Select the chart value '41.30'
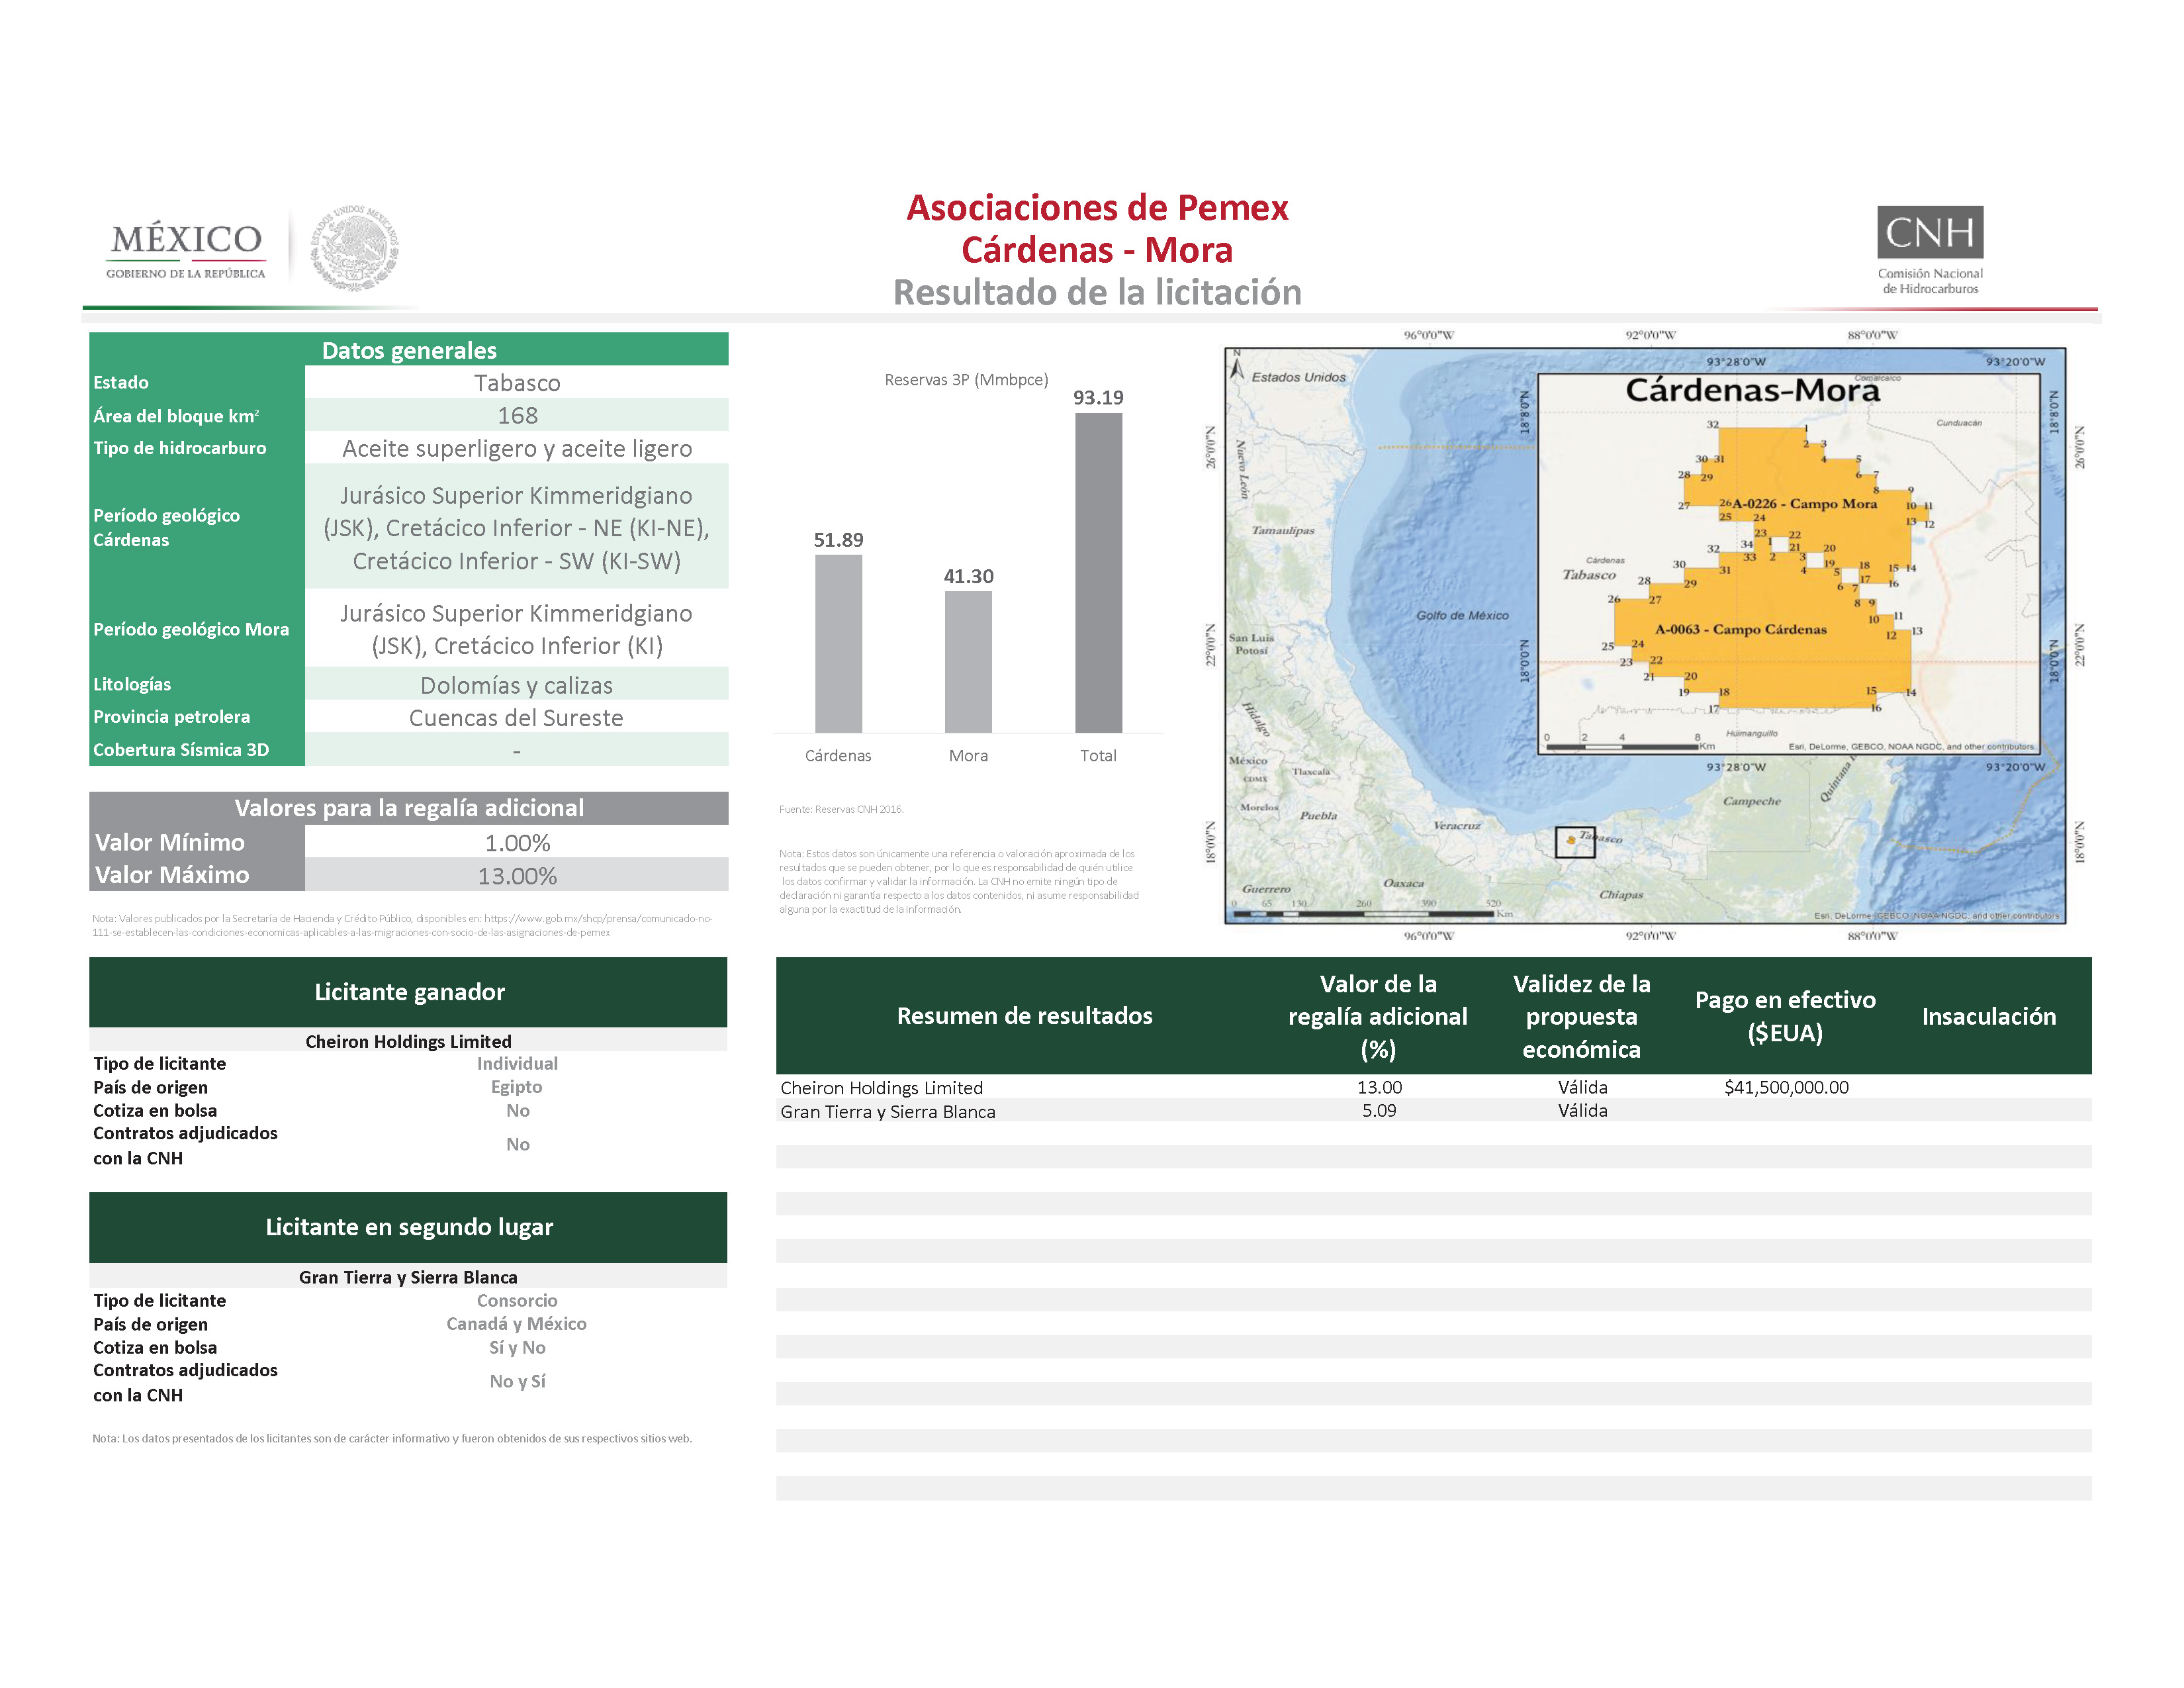 pos(968,576)
